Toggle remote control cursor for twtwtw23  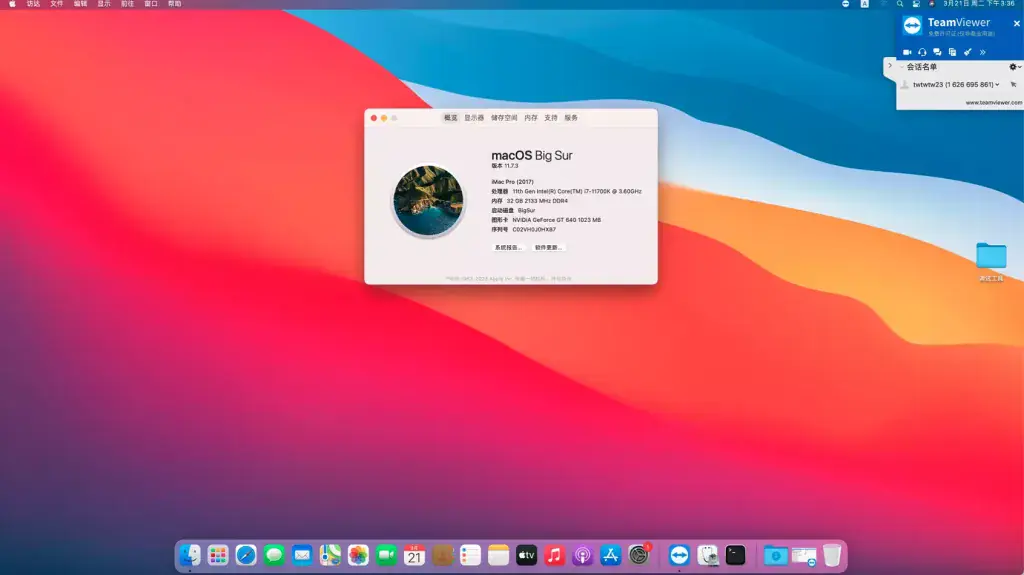pos(1014,84)
